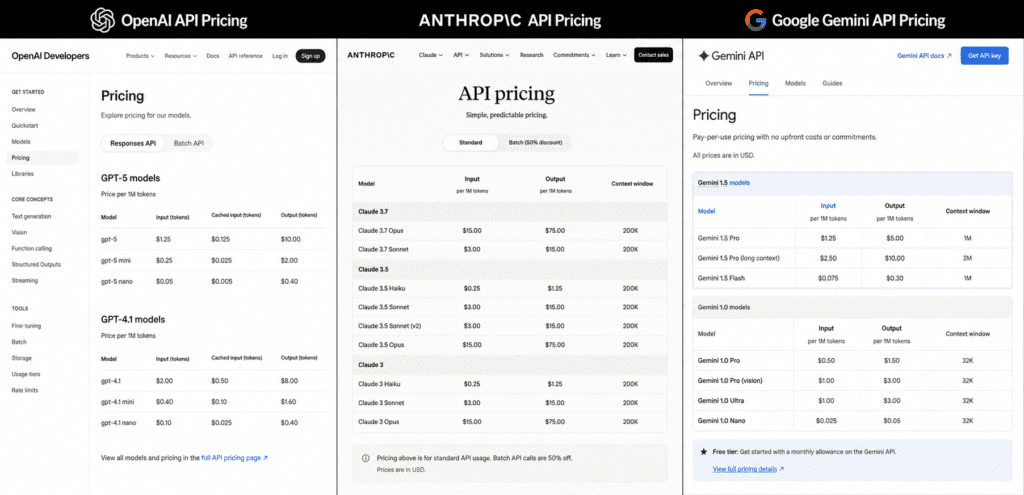
Task: Open the Claude dropdown in Anthropic navbar
Action: (430, 56)
